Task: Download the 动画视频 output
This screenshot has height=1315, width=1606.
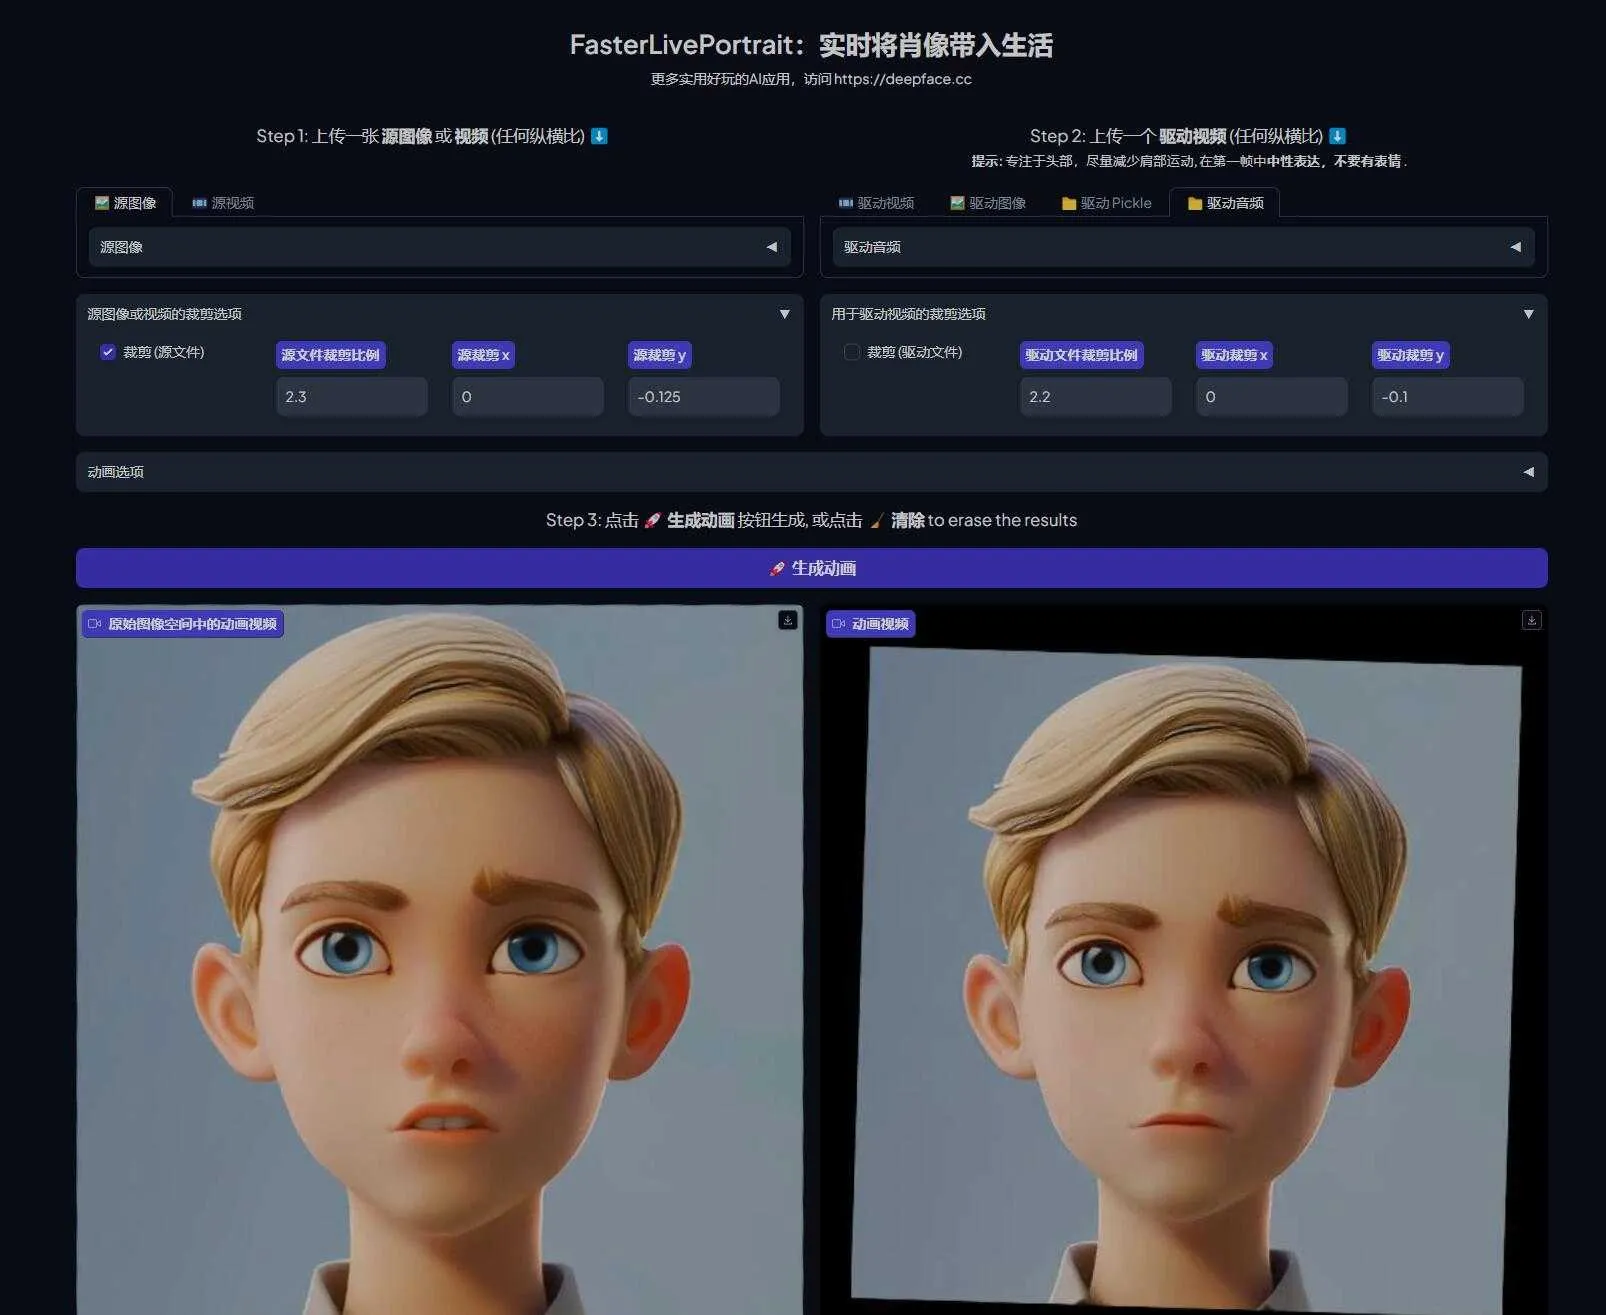Action: point(1531,620)
